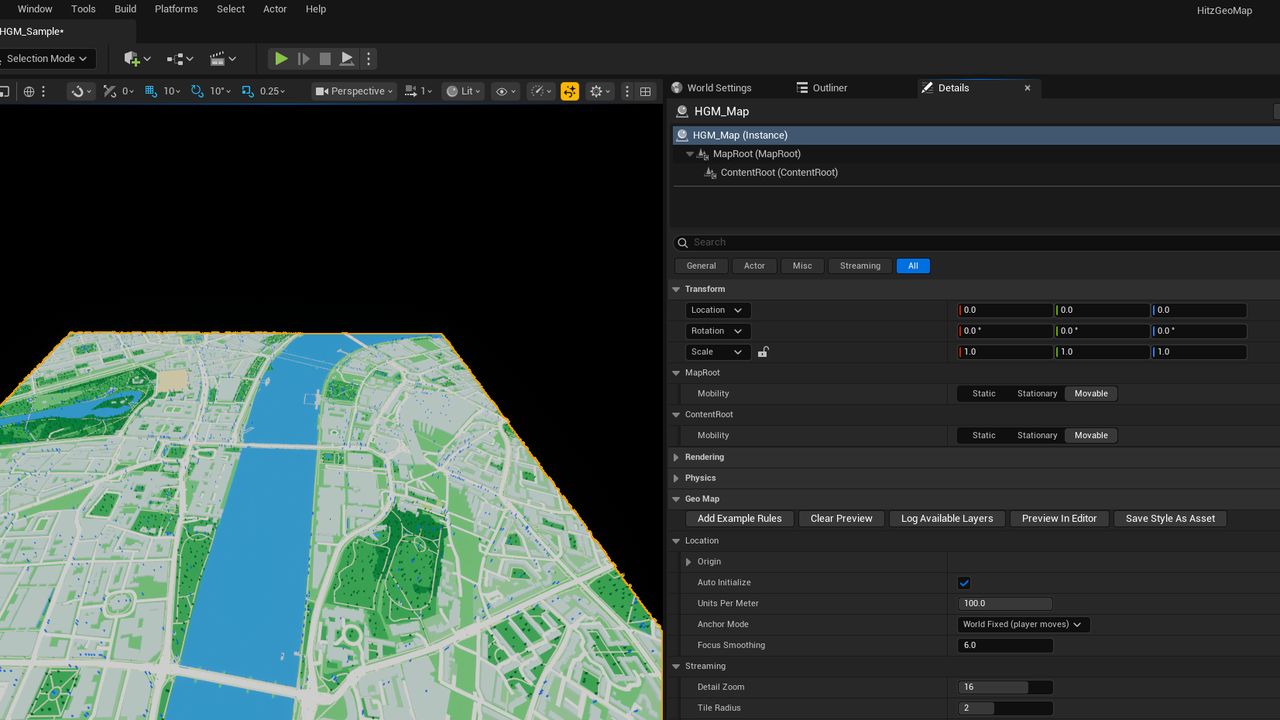The image size is (1280, 720).
Task: Toggle the rotation snap icon
Action: (x=197, y=91)
